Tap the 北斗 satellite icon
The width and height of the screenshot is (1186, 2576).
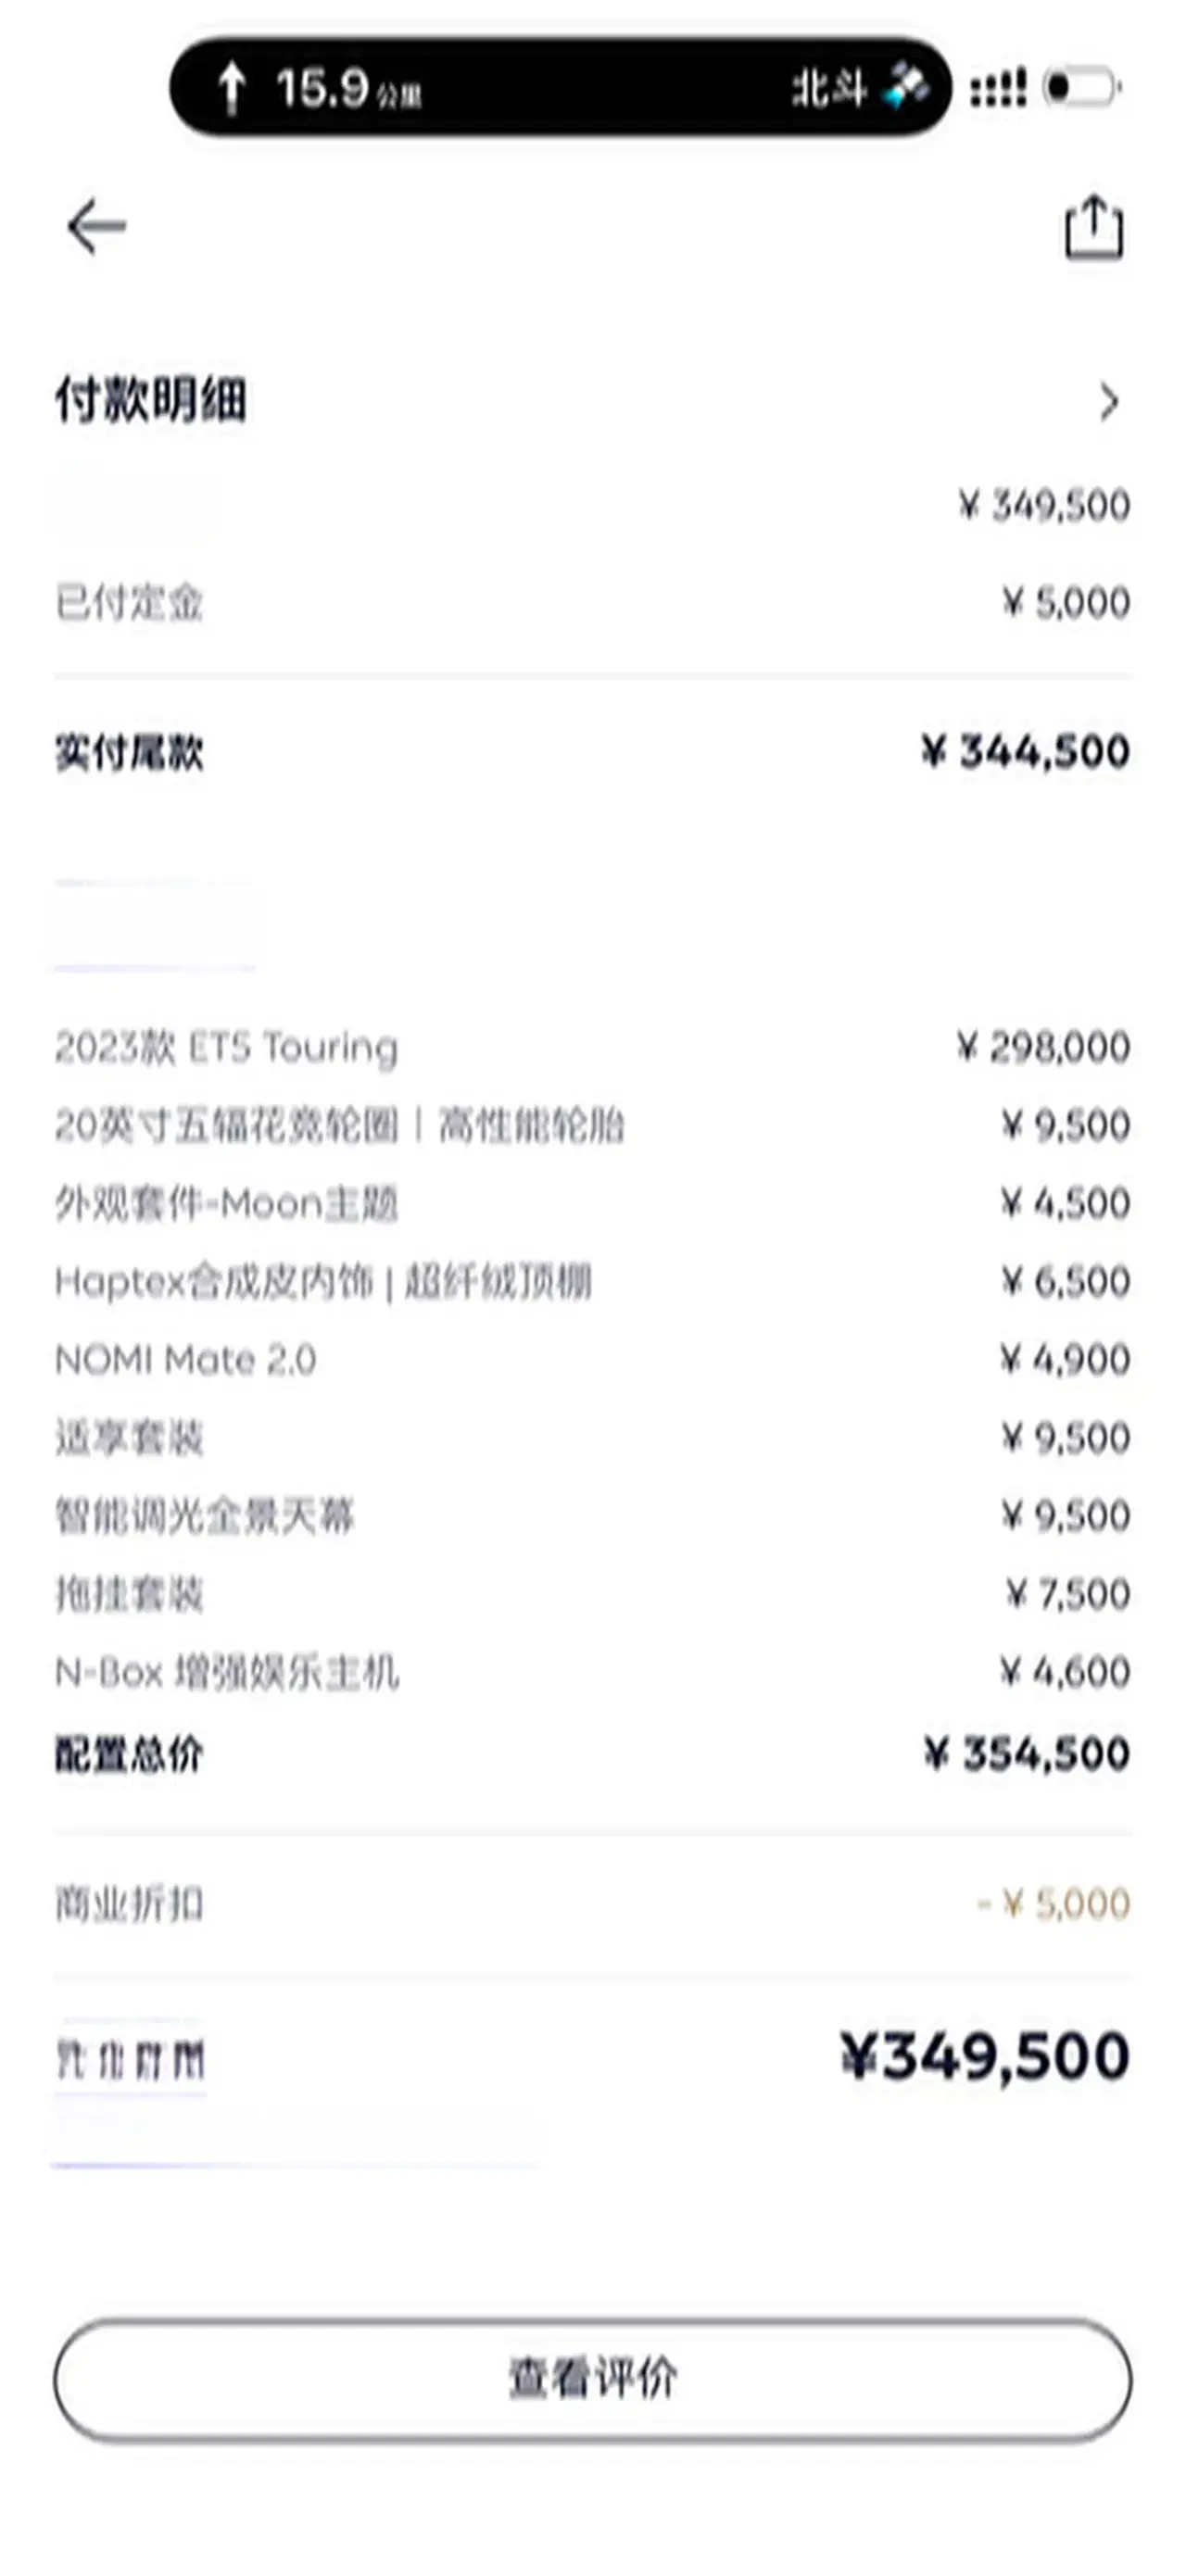[x=904, y=88]
